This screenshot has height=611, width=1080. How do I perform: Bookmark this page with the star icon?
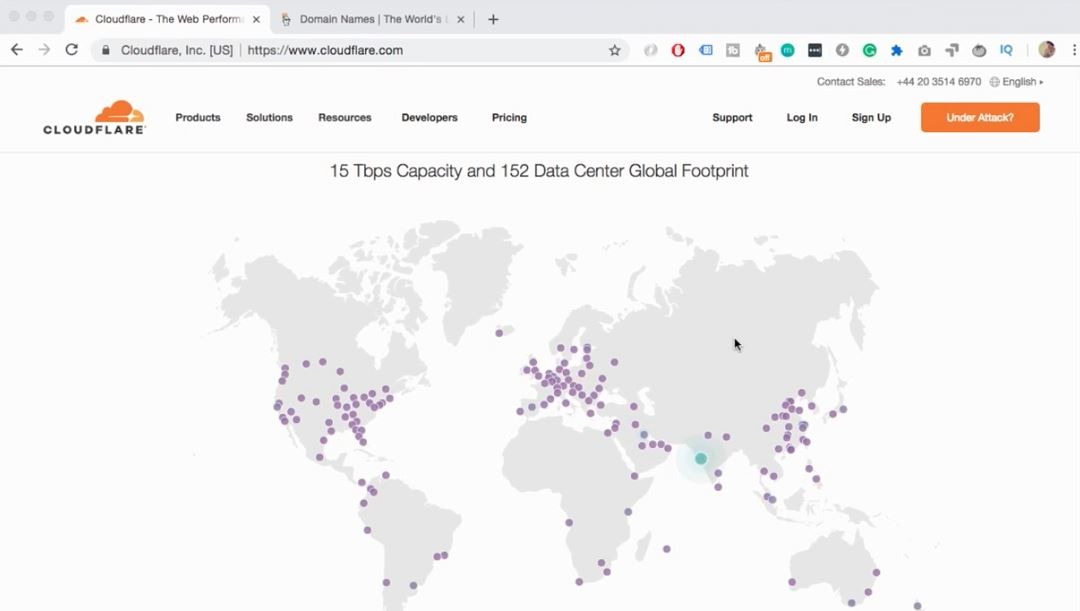615,50
